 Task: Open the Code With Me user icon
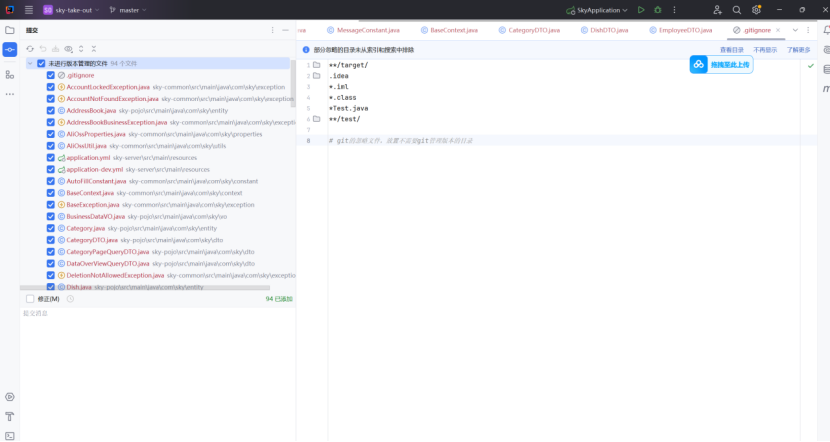717,10
